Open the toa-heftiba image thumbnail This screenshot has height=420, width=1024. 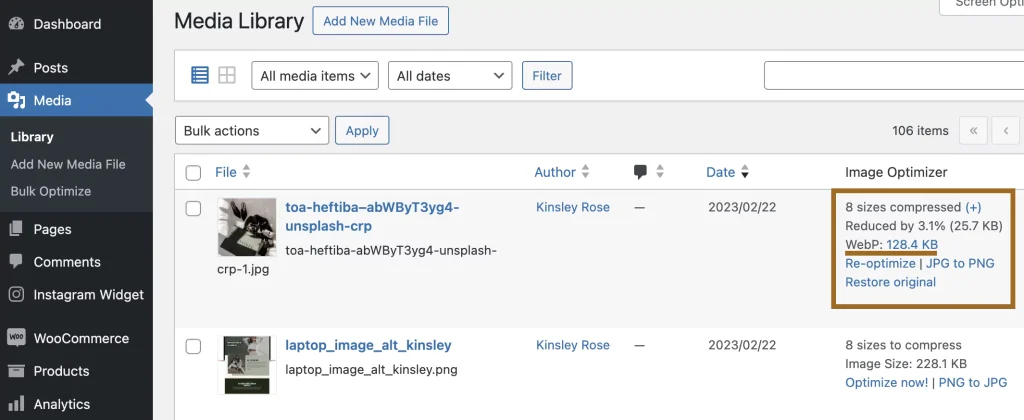[x=247, y=227]
